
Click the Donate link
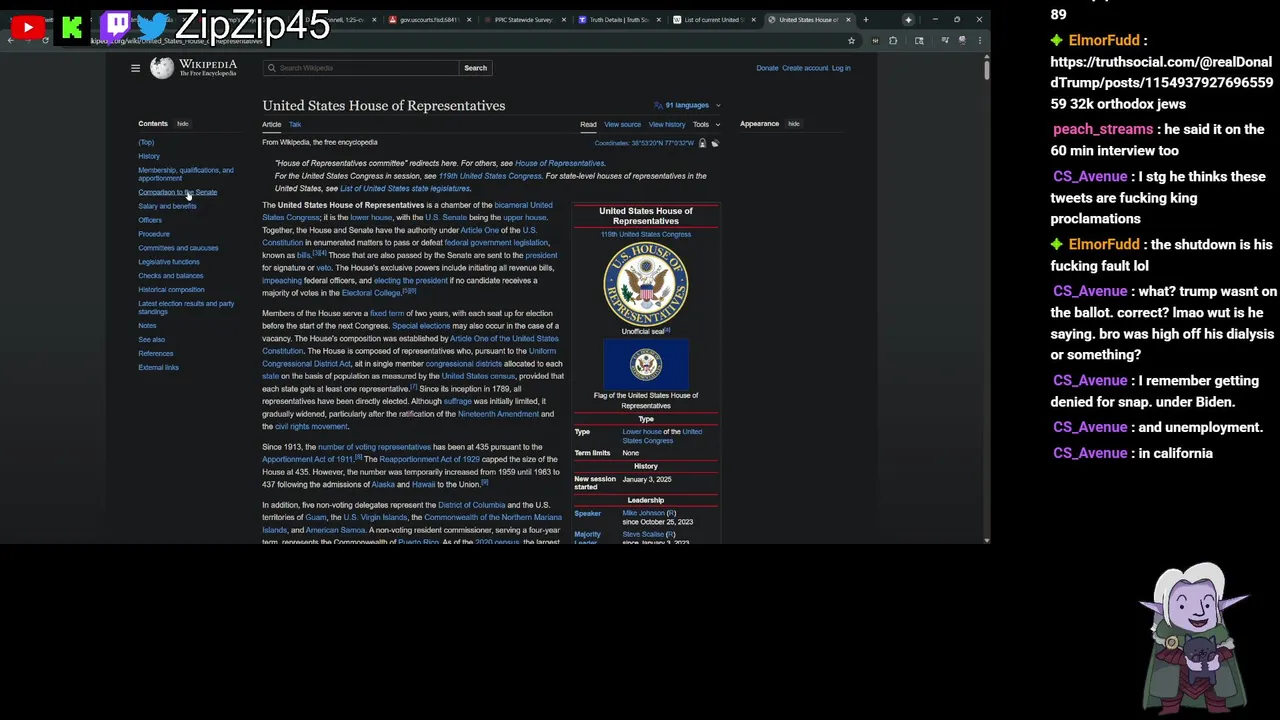(767, 68)
